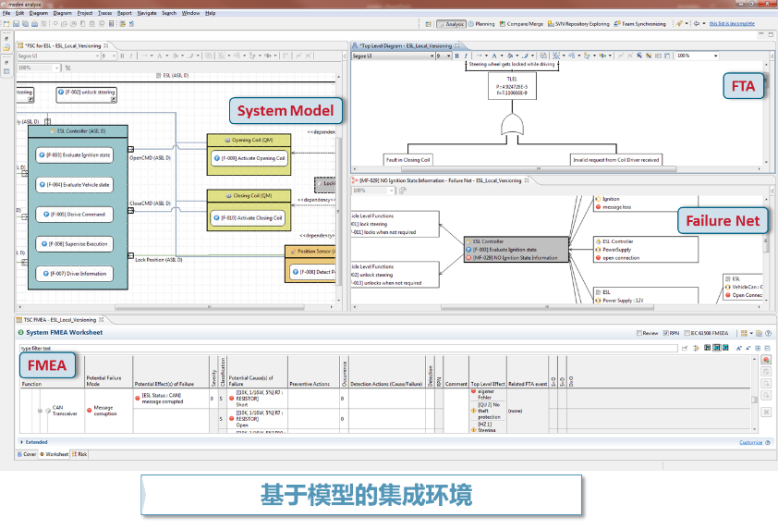Click inside the type filter text field
This screenshot has height=530, width=778.
pos(348,348)
